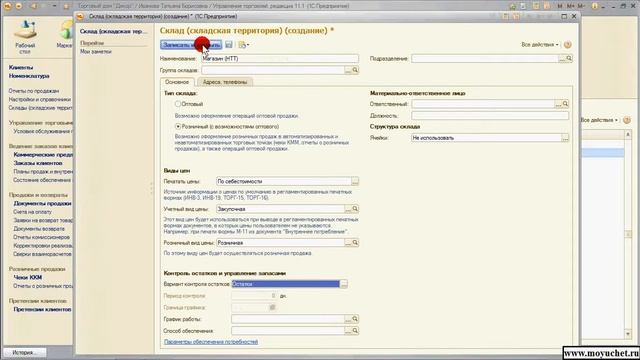Open Параметры обеспечения потребностей link
The width and height of the screenshot is (640, 360).
click(211, 342)
